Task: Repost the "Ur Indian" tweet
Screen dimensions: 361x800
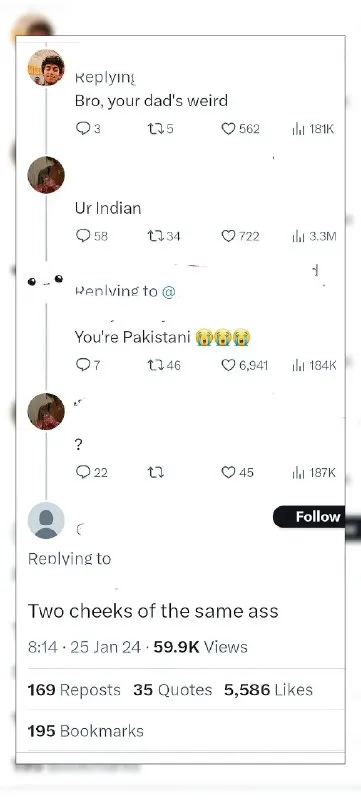Action: pos(154,236)
